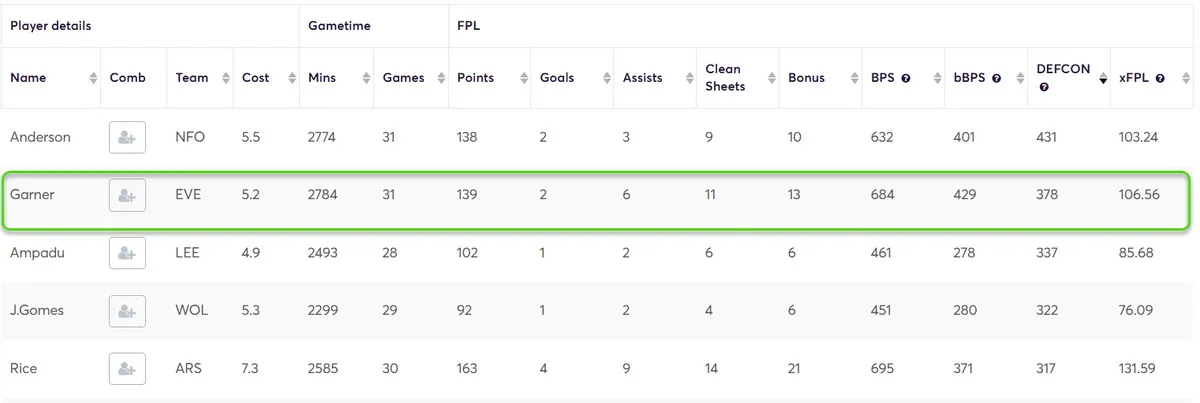Sort by Clean Sheets column header
The height and width of the screenshot is (403, 1200).
pos(723,78)
